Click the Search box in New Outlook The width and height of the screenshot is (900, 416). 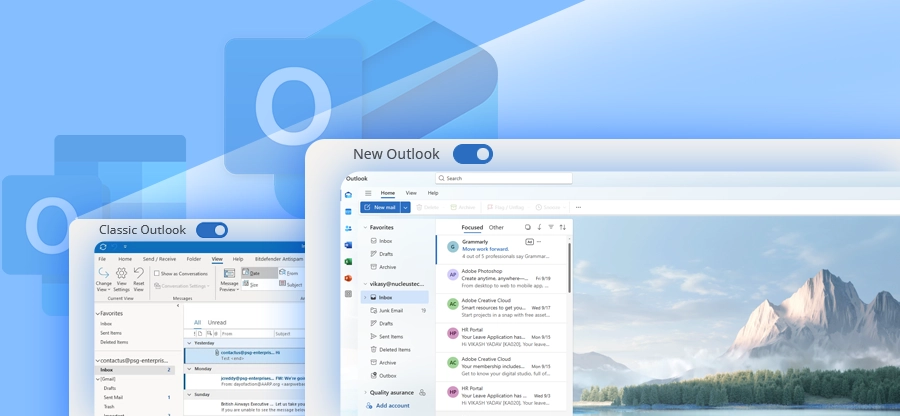[x=505, y=178]
